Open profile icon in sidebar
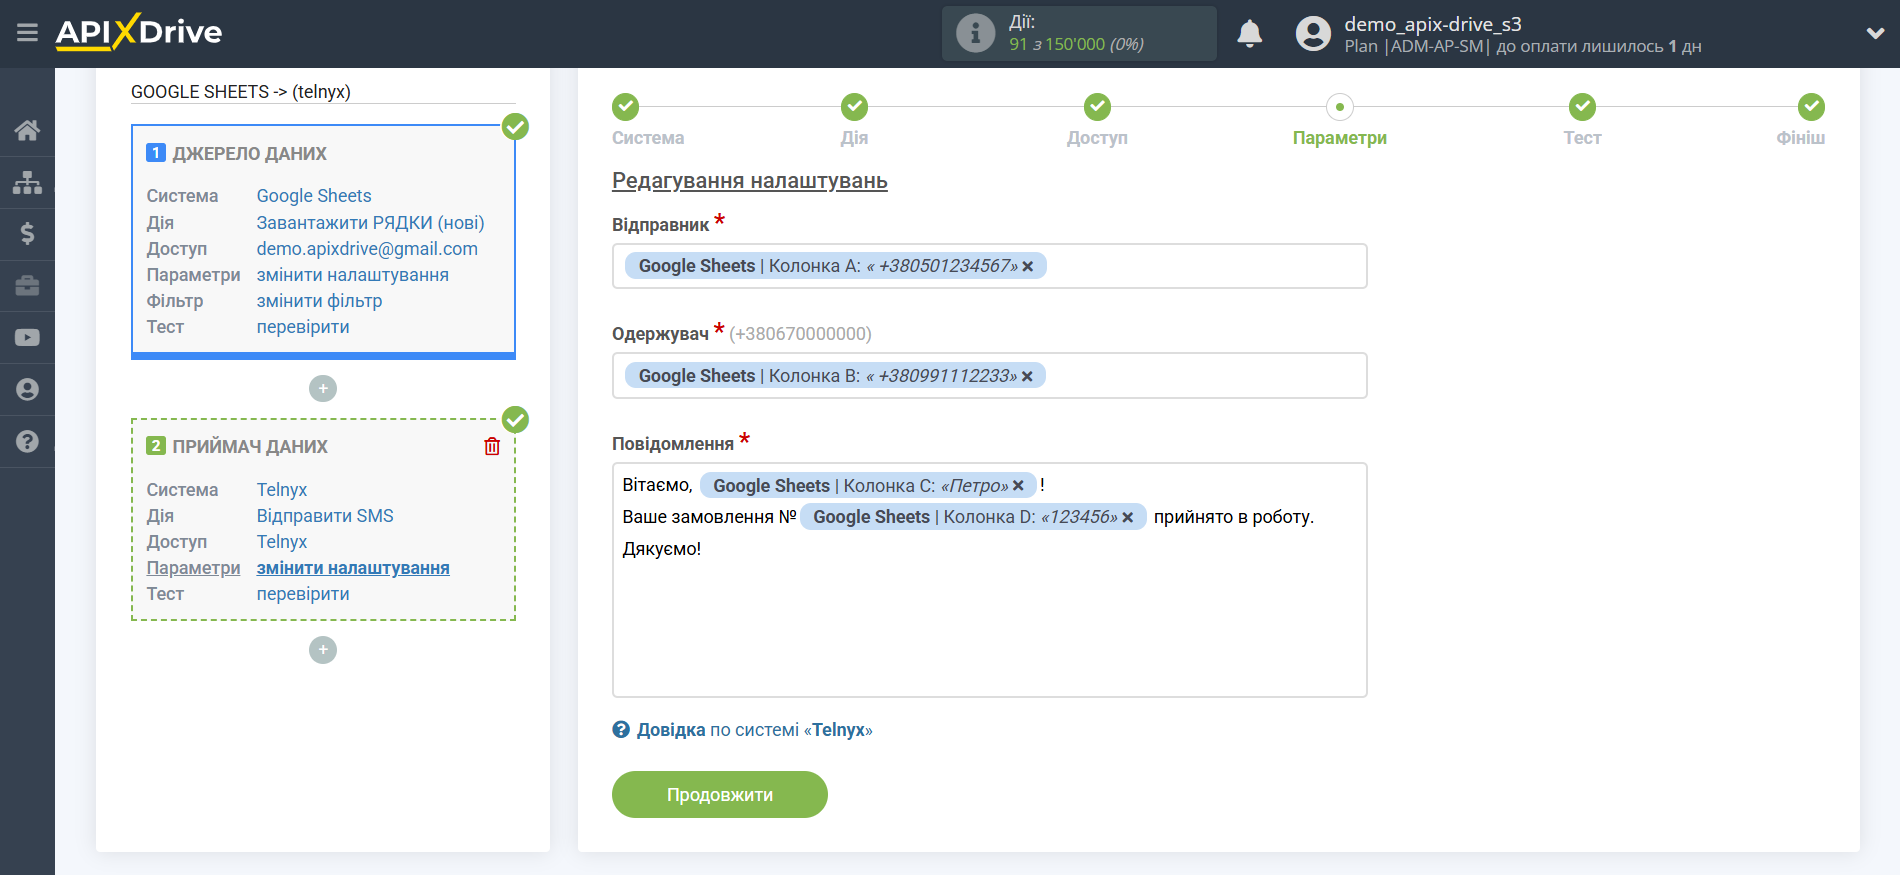This screenshot has height=875, width=1900. pyautogui.click(x=27, y=390)
